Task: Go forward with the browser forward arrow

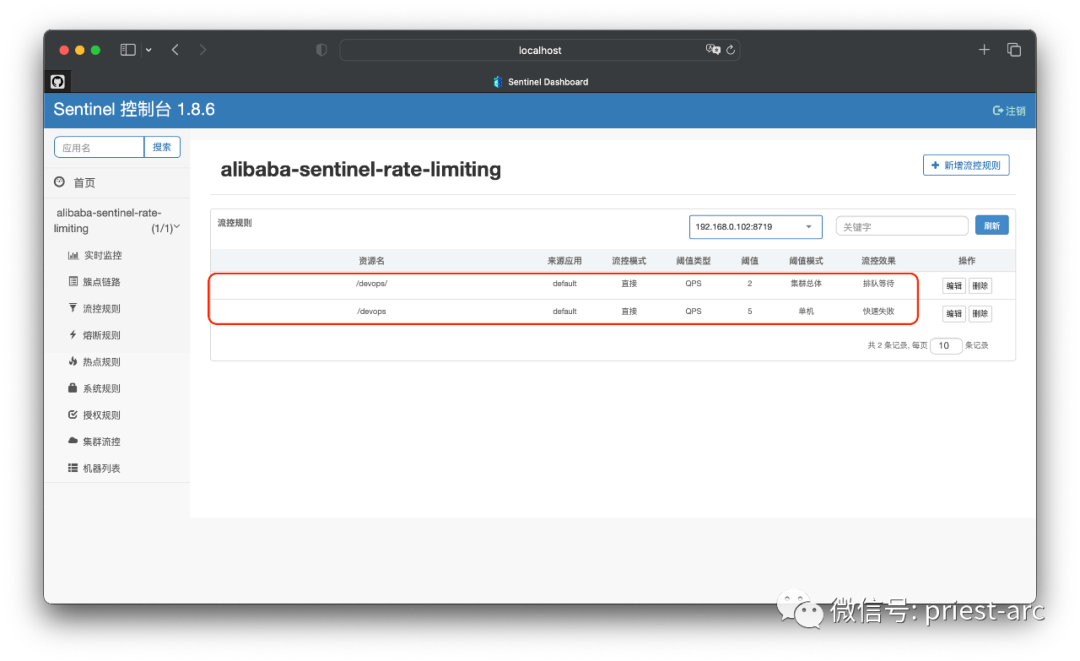Action: (202, 50)
